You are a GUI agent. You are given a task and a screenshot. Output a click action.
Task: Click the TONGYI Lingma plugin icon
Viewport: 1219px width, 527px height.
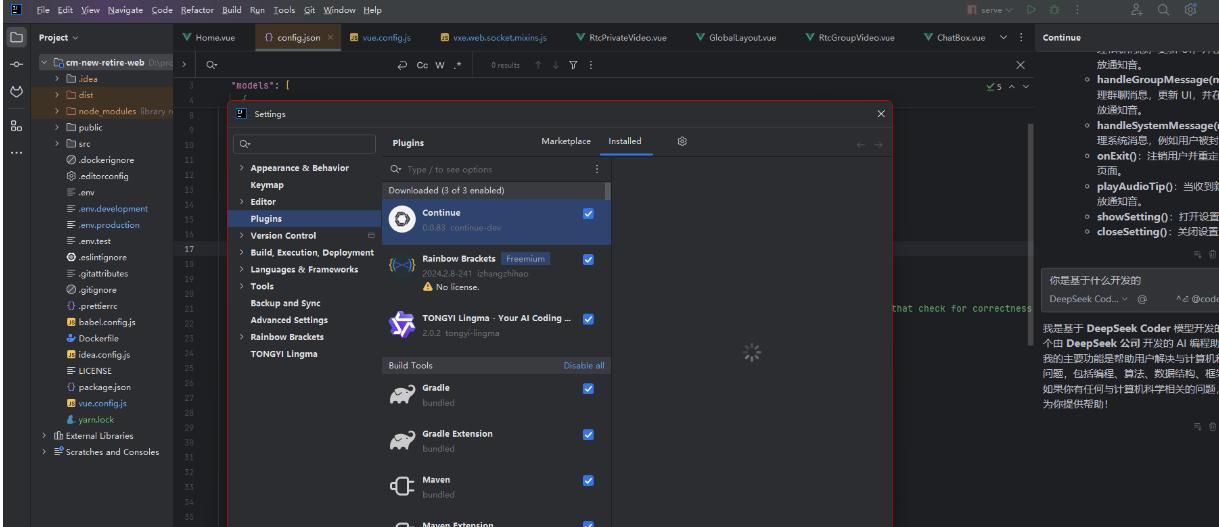click(x=401, y=324)
